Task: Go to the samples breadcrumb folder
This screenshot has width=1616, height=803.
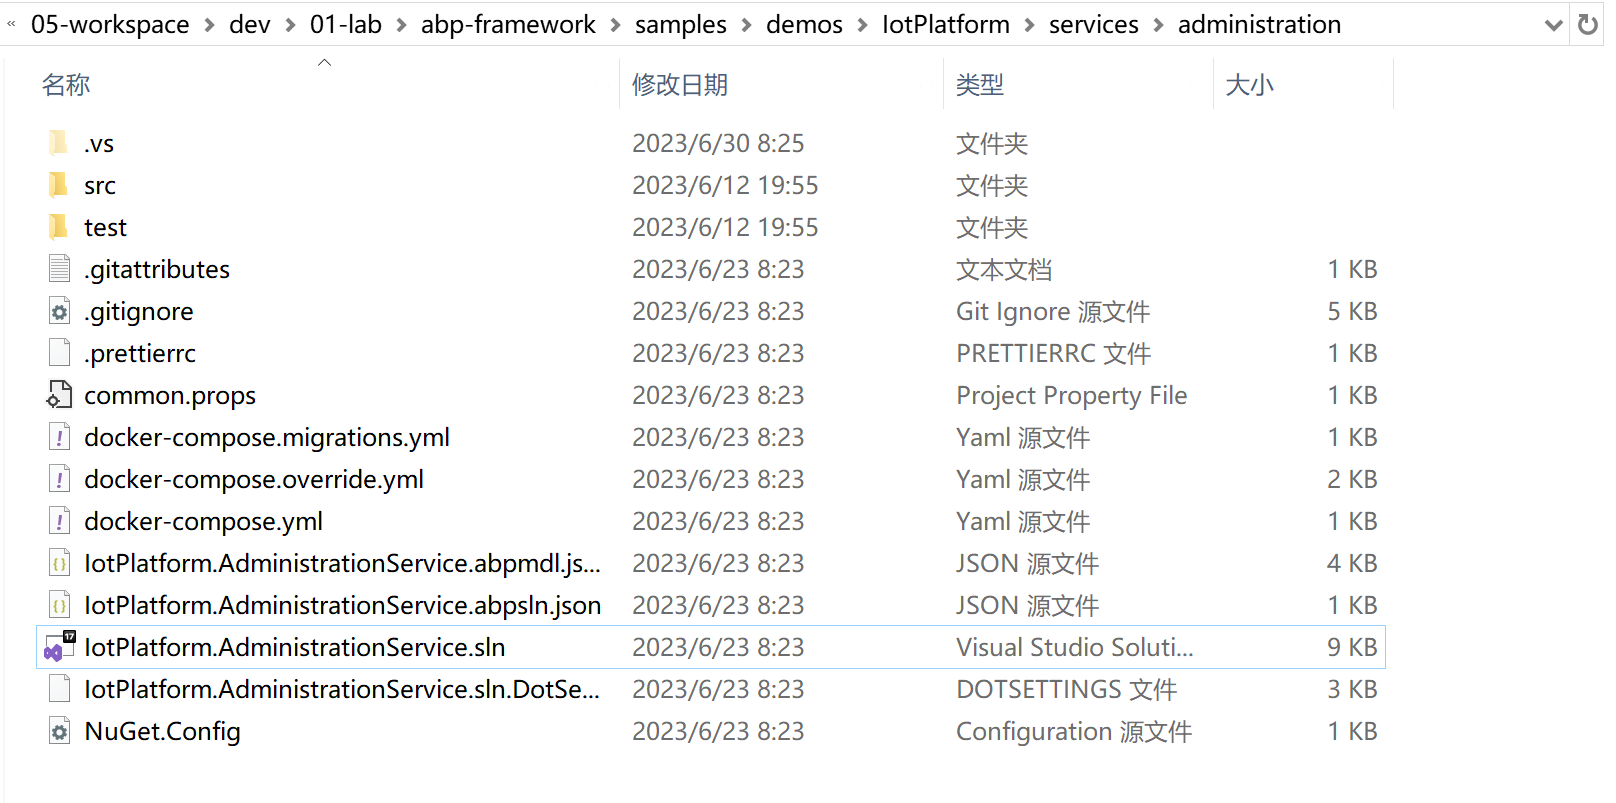Action: [x=681, y=25]
